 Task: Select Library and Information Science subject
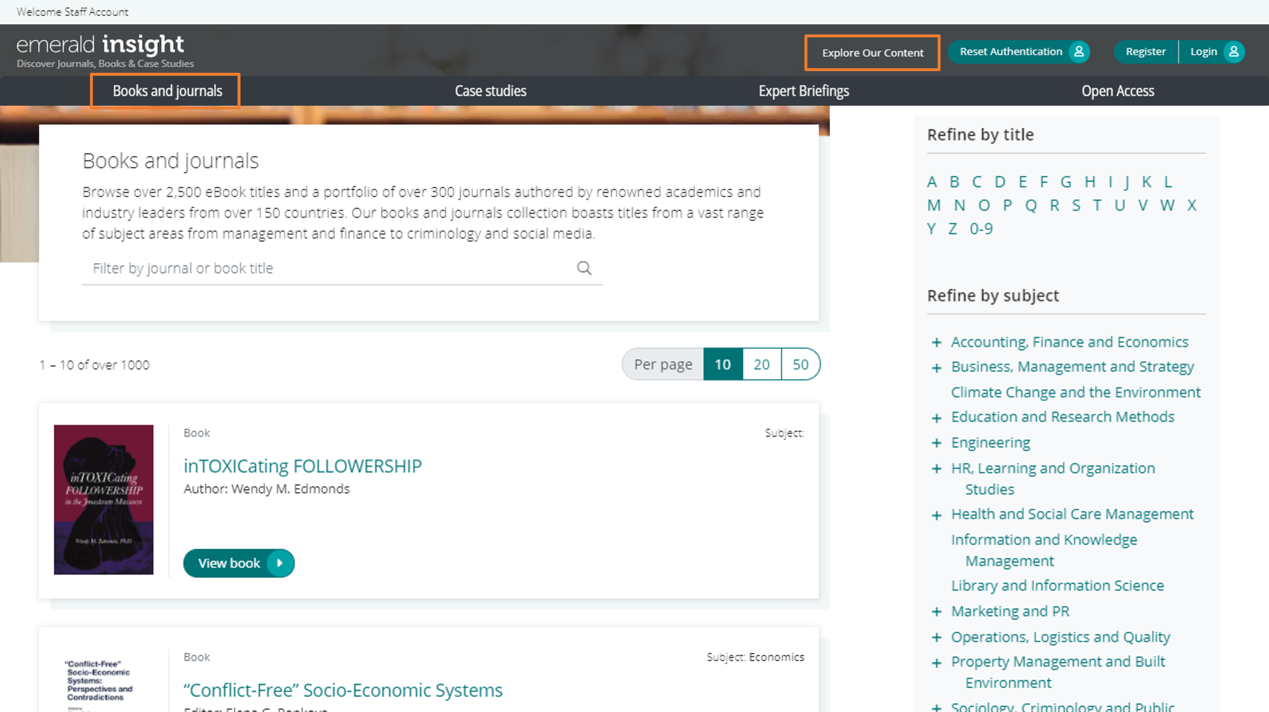tap(1058, 585)
